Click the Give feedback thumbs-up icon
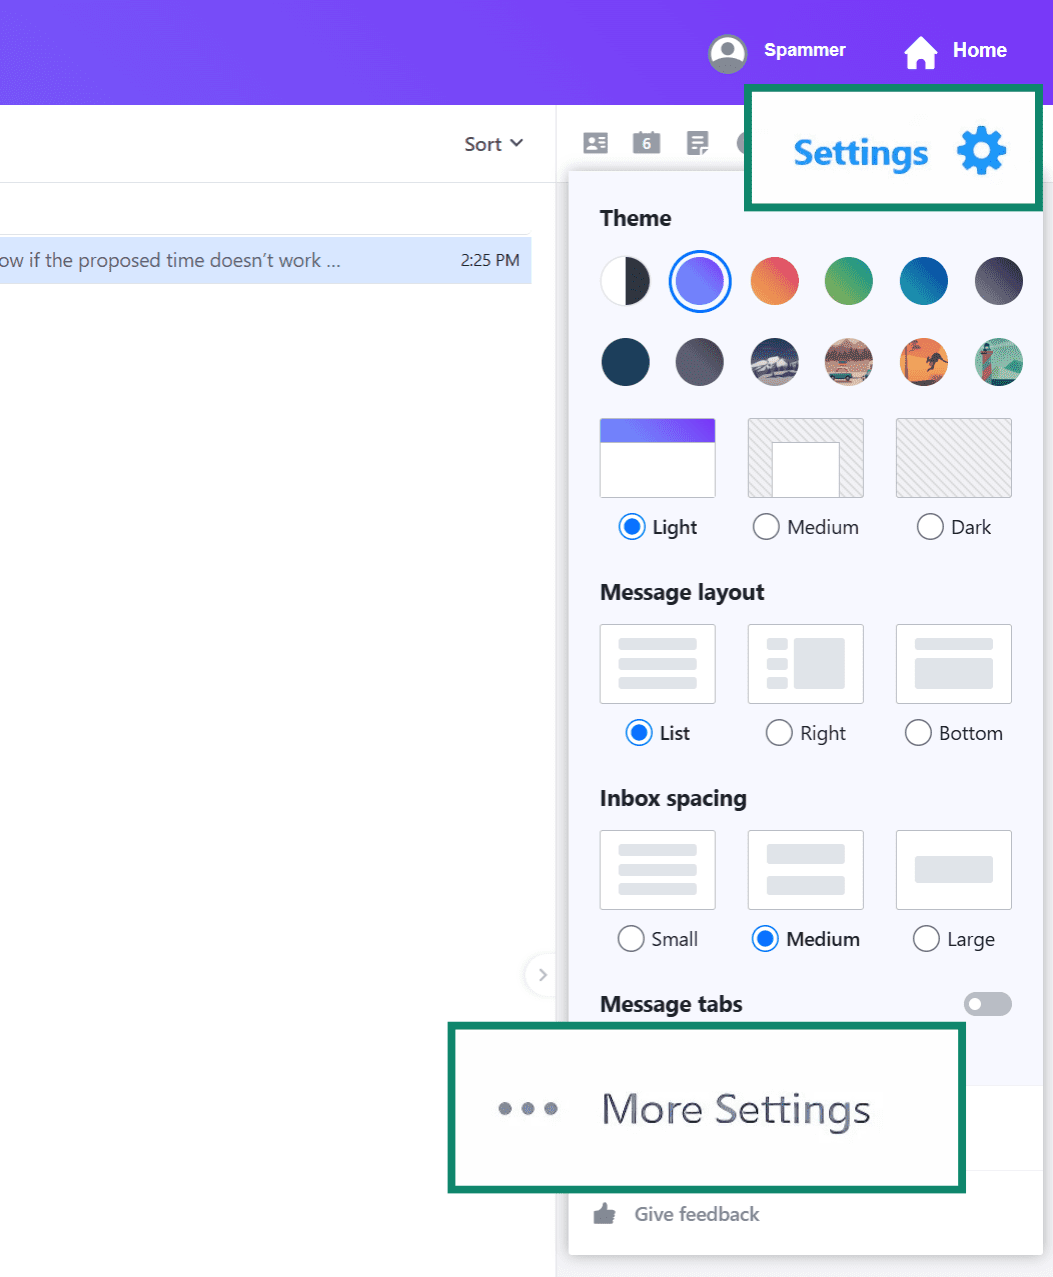The image size is (1053, 1277). coord(604,1214)
